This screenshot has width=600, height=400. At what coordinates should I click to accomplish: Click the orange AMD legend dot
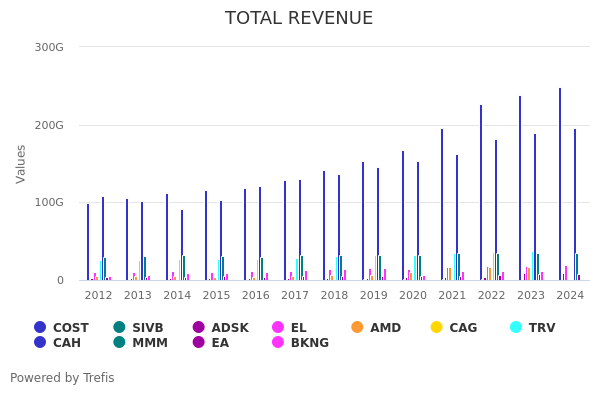coord(358,328)
